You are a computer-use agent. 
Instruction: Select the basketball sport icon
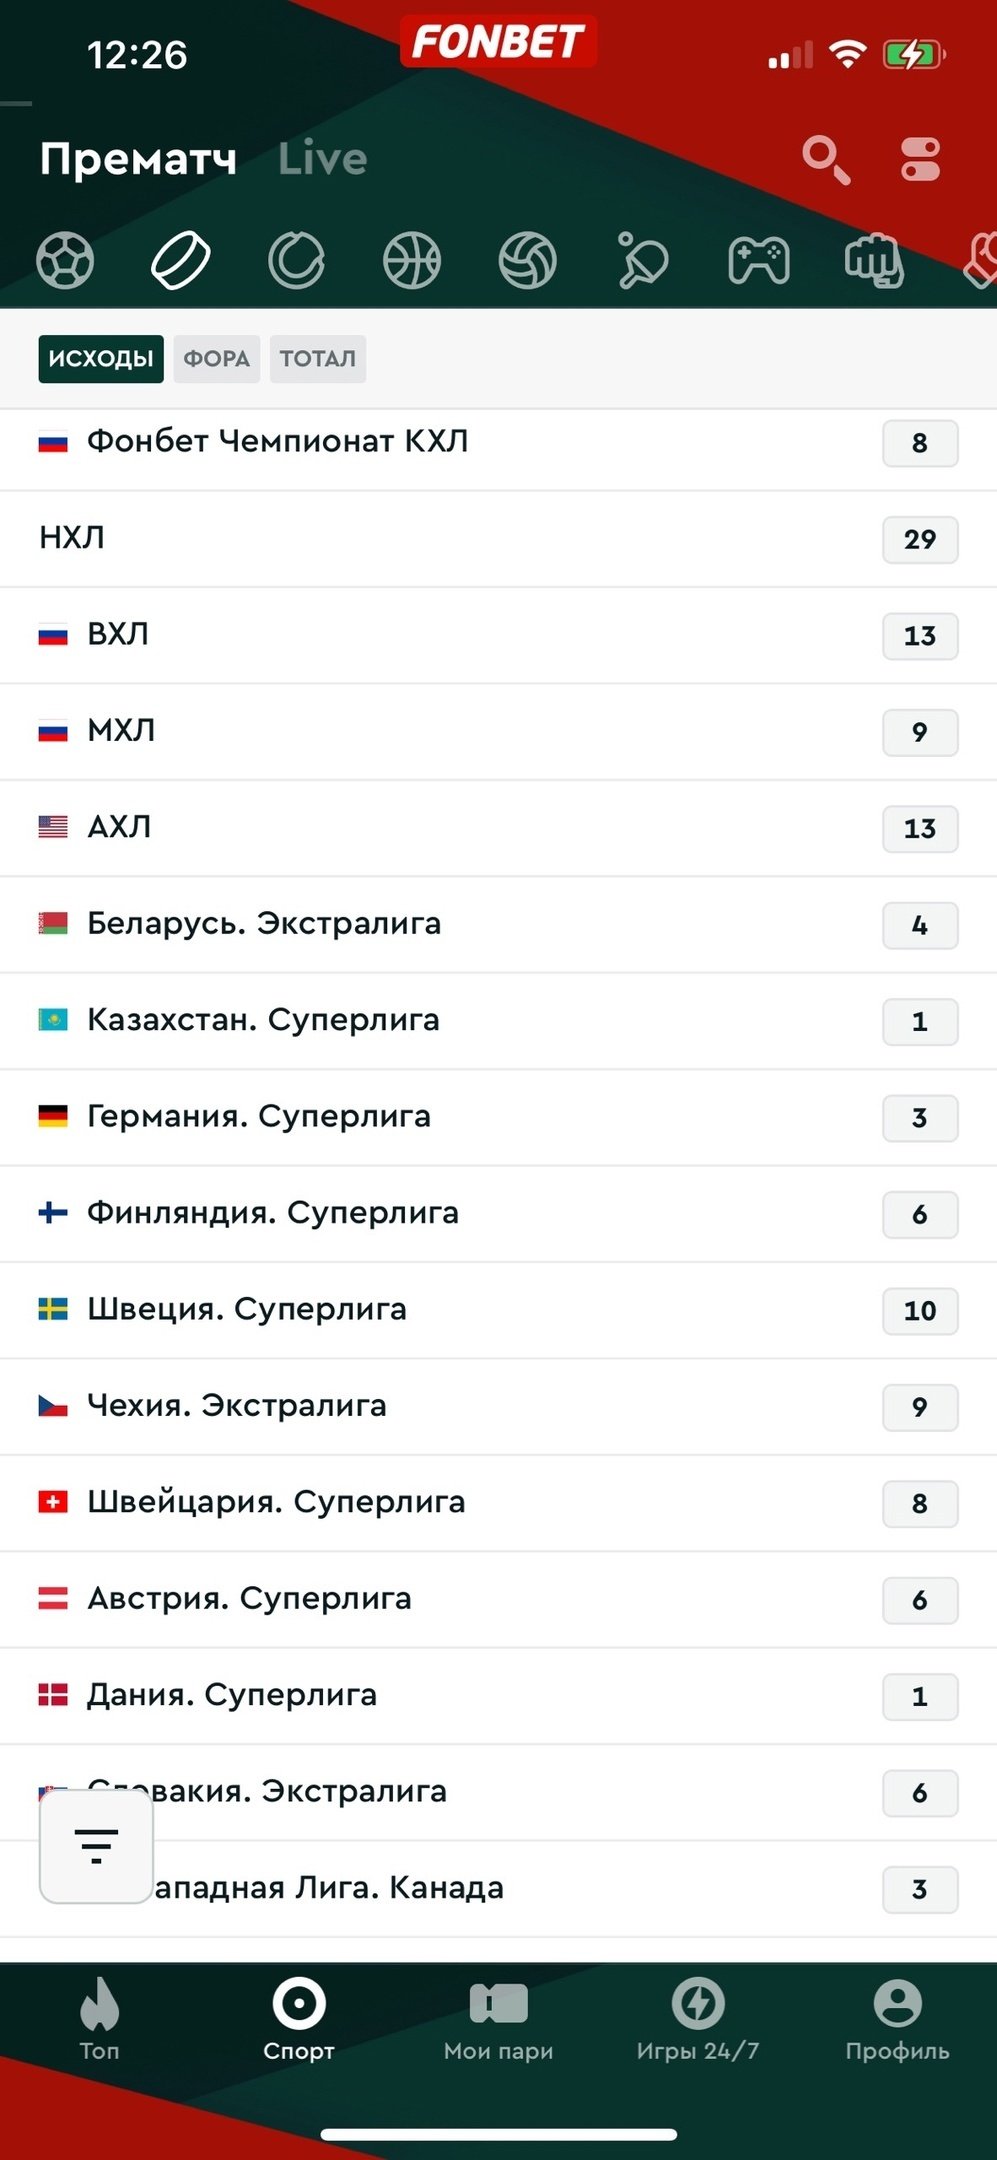click(412, 261)
